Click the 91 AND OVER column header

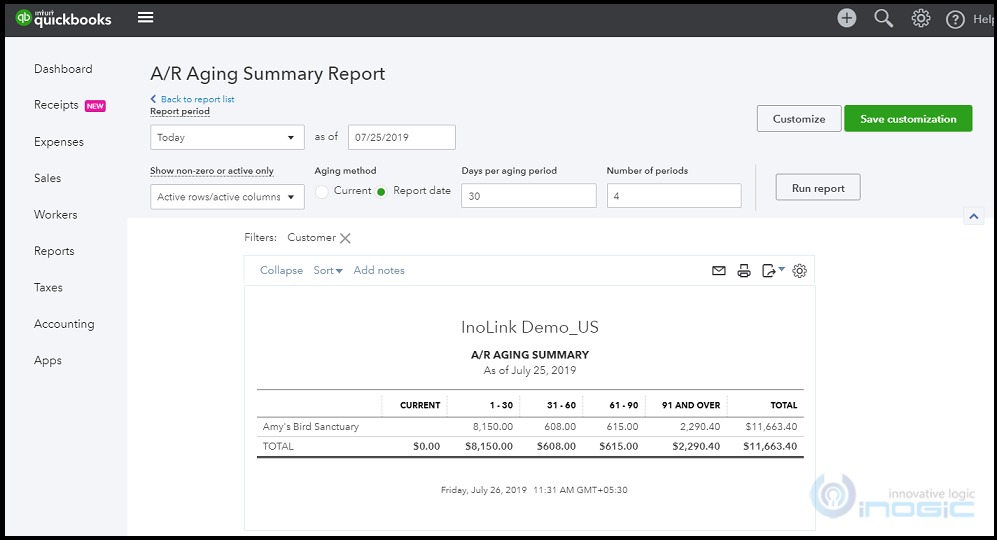[691, 405]
